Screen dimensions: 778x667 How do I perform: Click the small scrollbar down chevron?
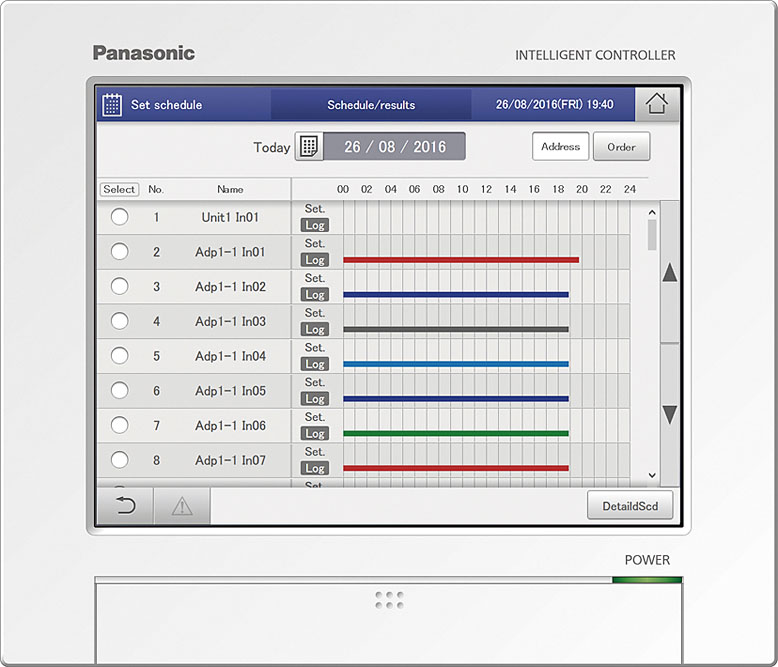point(652,476)
